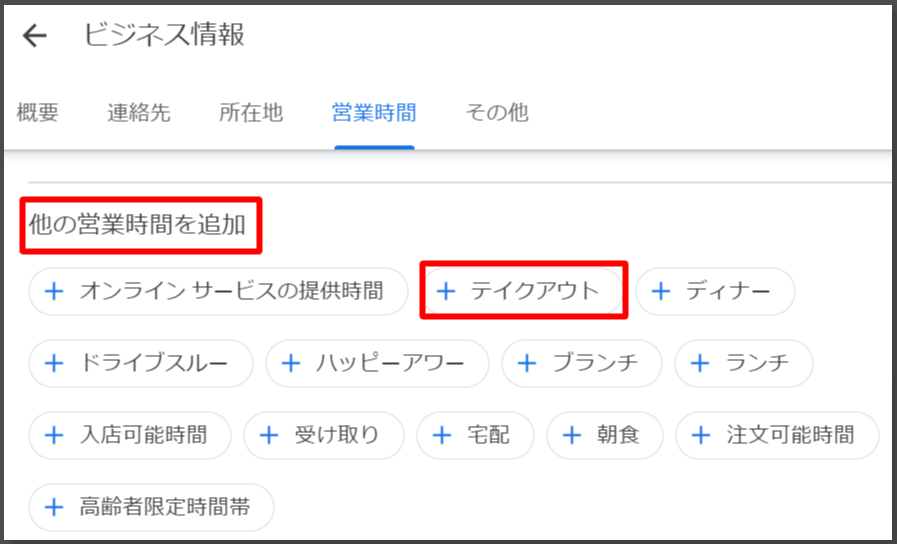Add ディナー hours chip
This screenshot has height=544, width=897.
click(x=715, y=291)
